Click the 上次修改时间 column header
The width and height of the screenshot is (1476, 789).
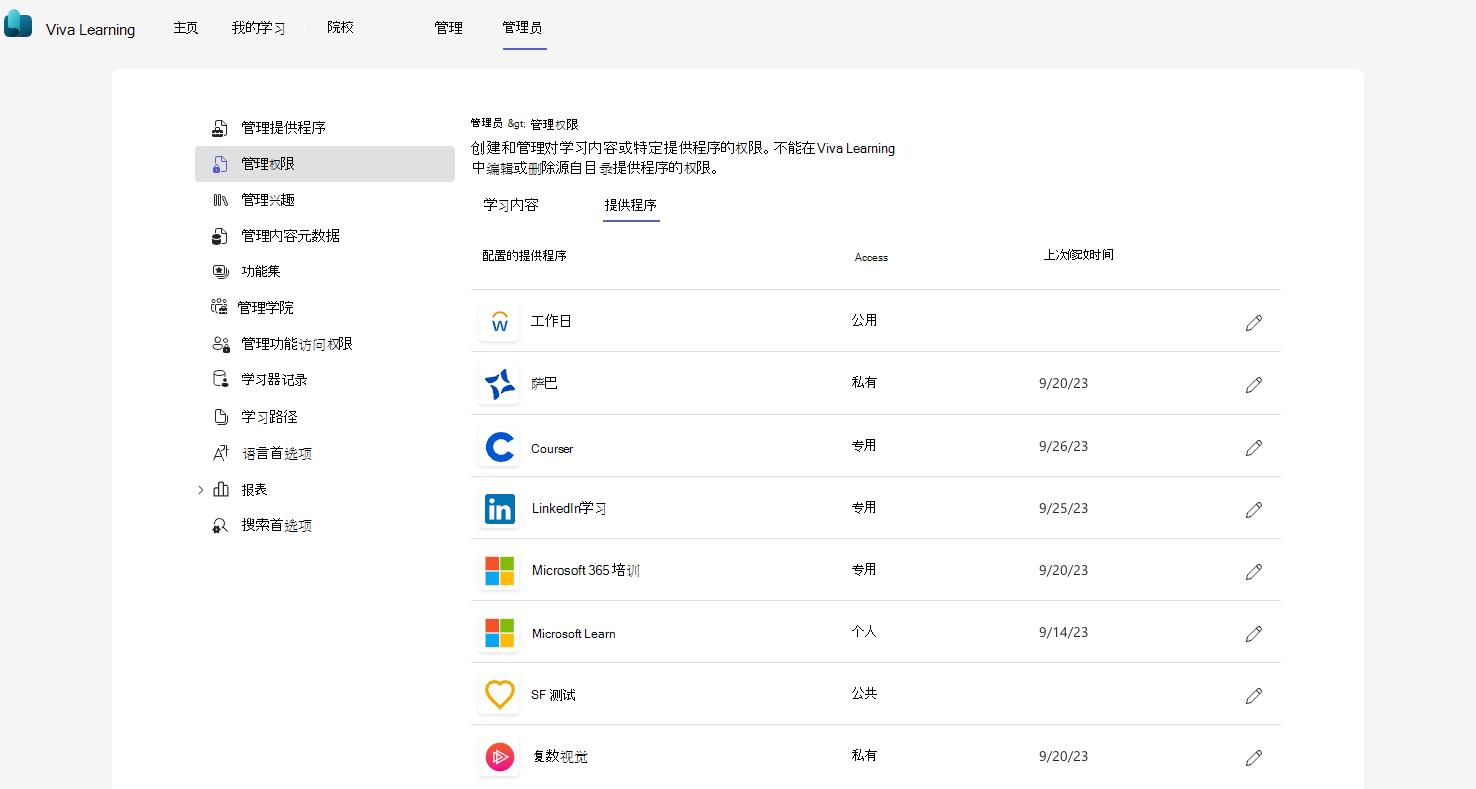1078,255
